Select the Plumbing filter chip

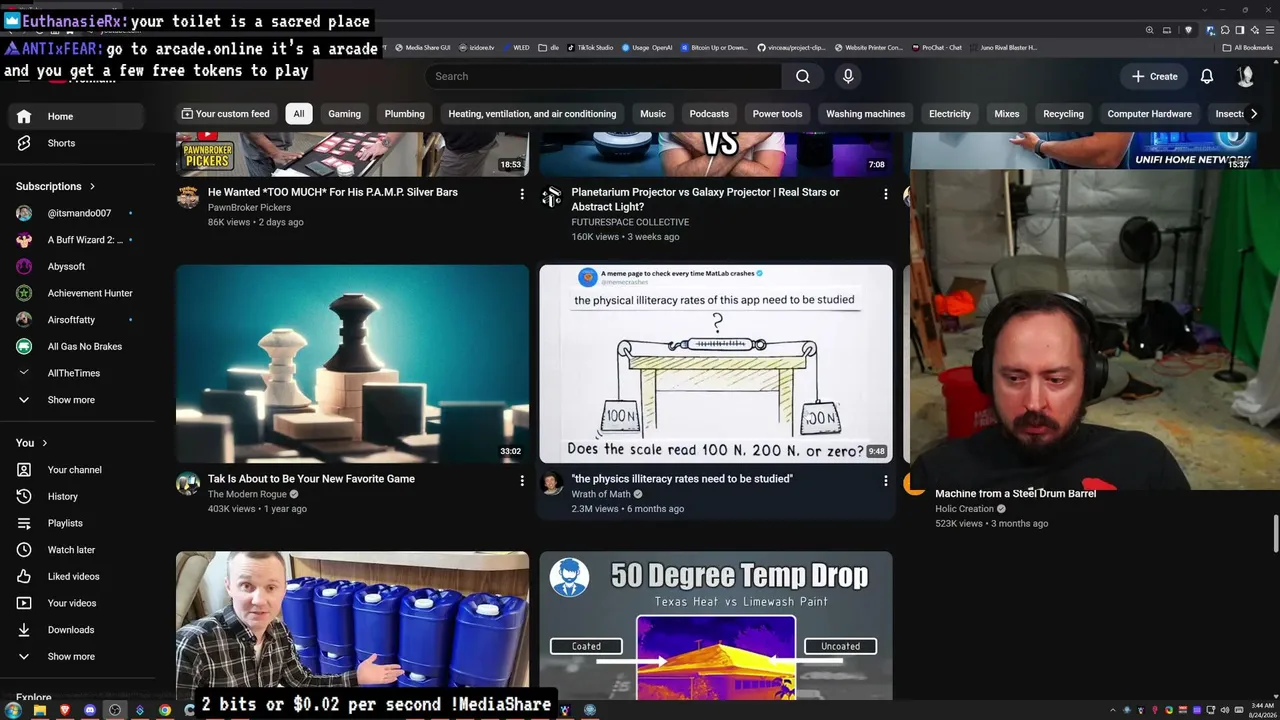tap(404, 114)
